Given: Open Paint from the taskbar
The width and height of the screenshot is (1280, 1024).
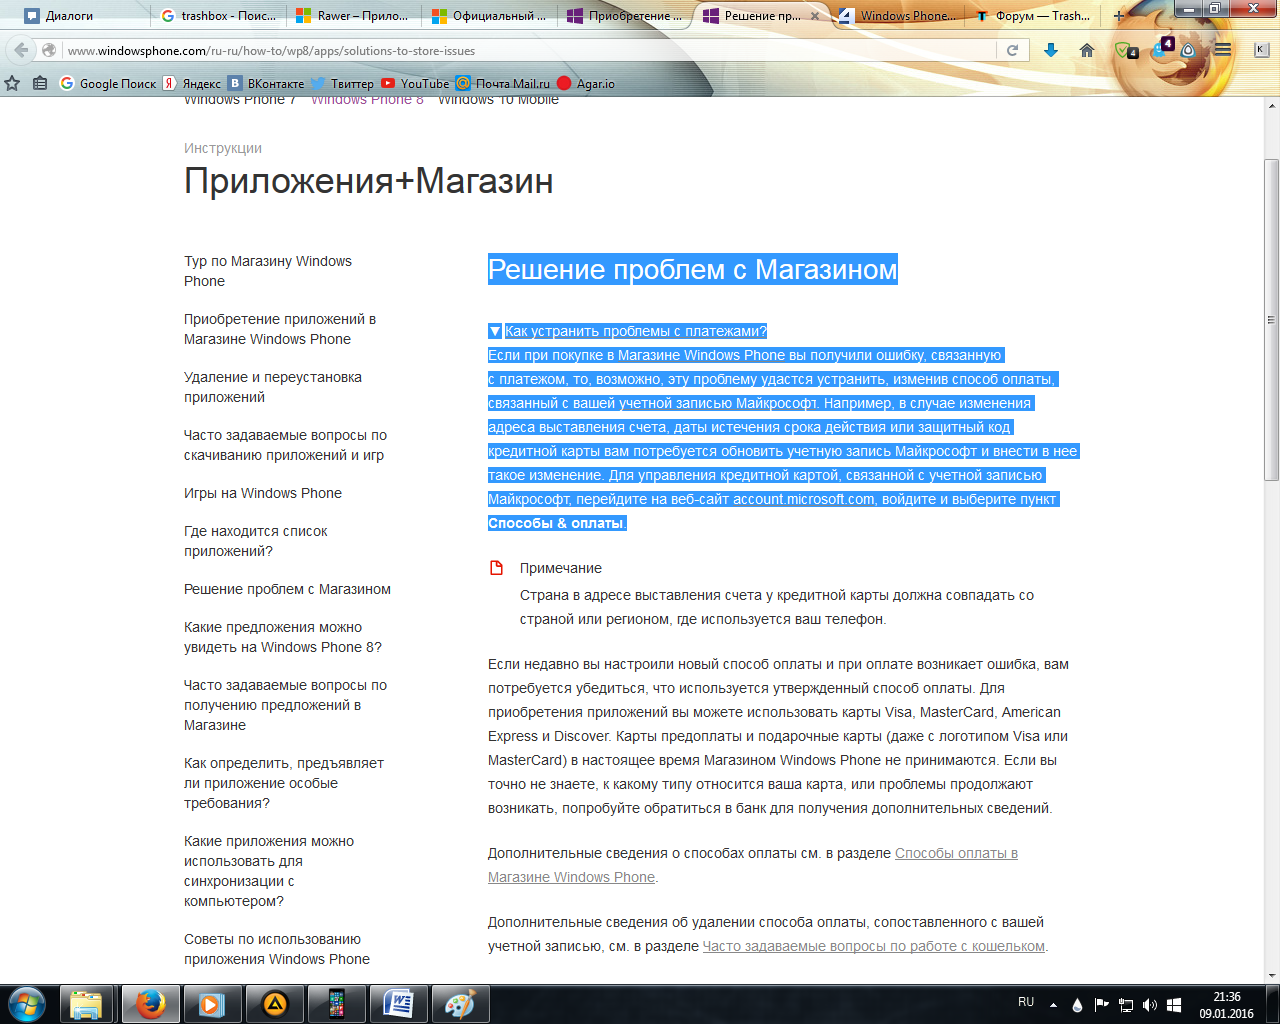Looking at the screenshot, I should tap(460, 1003).
